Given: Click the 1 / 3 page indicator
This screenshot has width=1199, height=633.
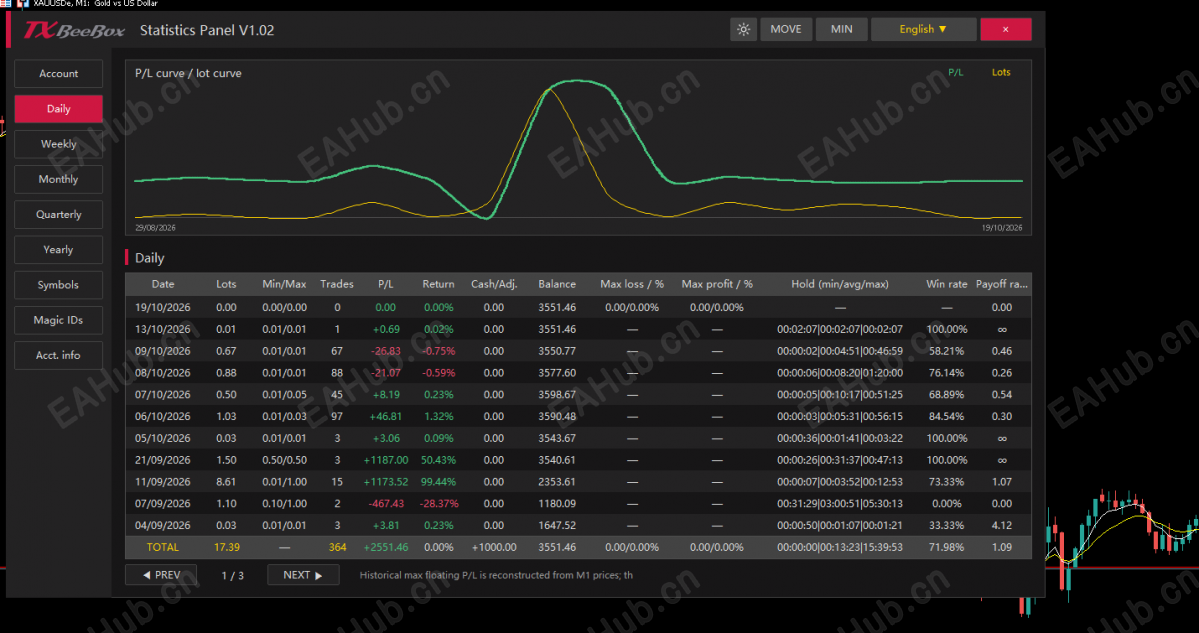Looking at the screenshot, I should [232, 575].
